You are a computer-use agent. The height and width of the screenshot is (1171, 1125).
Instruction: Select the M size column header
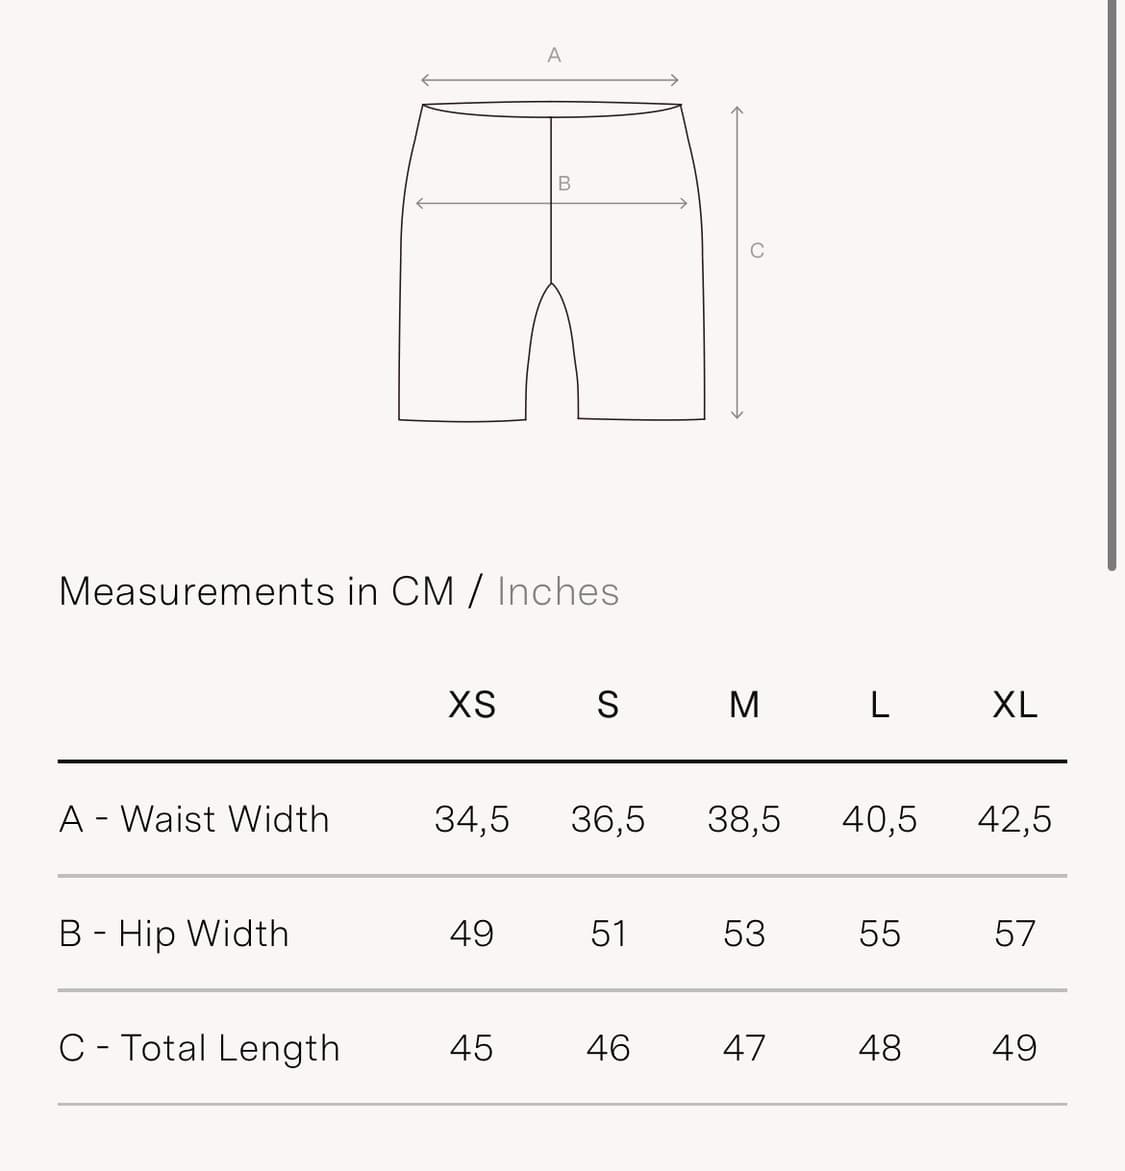744,704
